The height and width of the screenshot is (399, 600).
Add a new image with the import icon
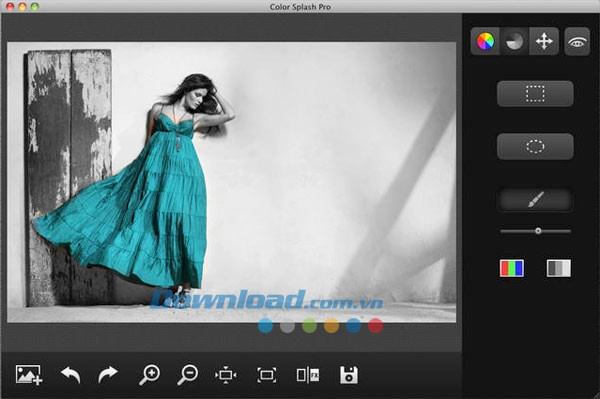[29, 375]
